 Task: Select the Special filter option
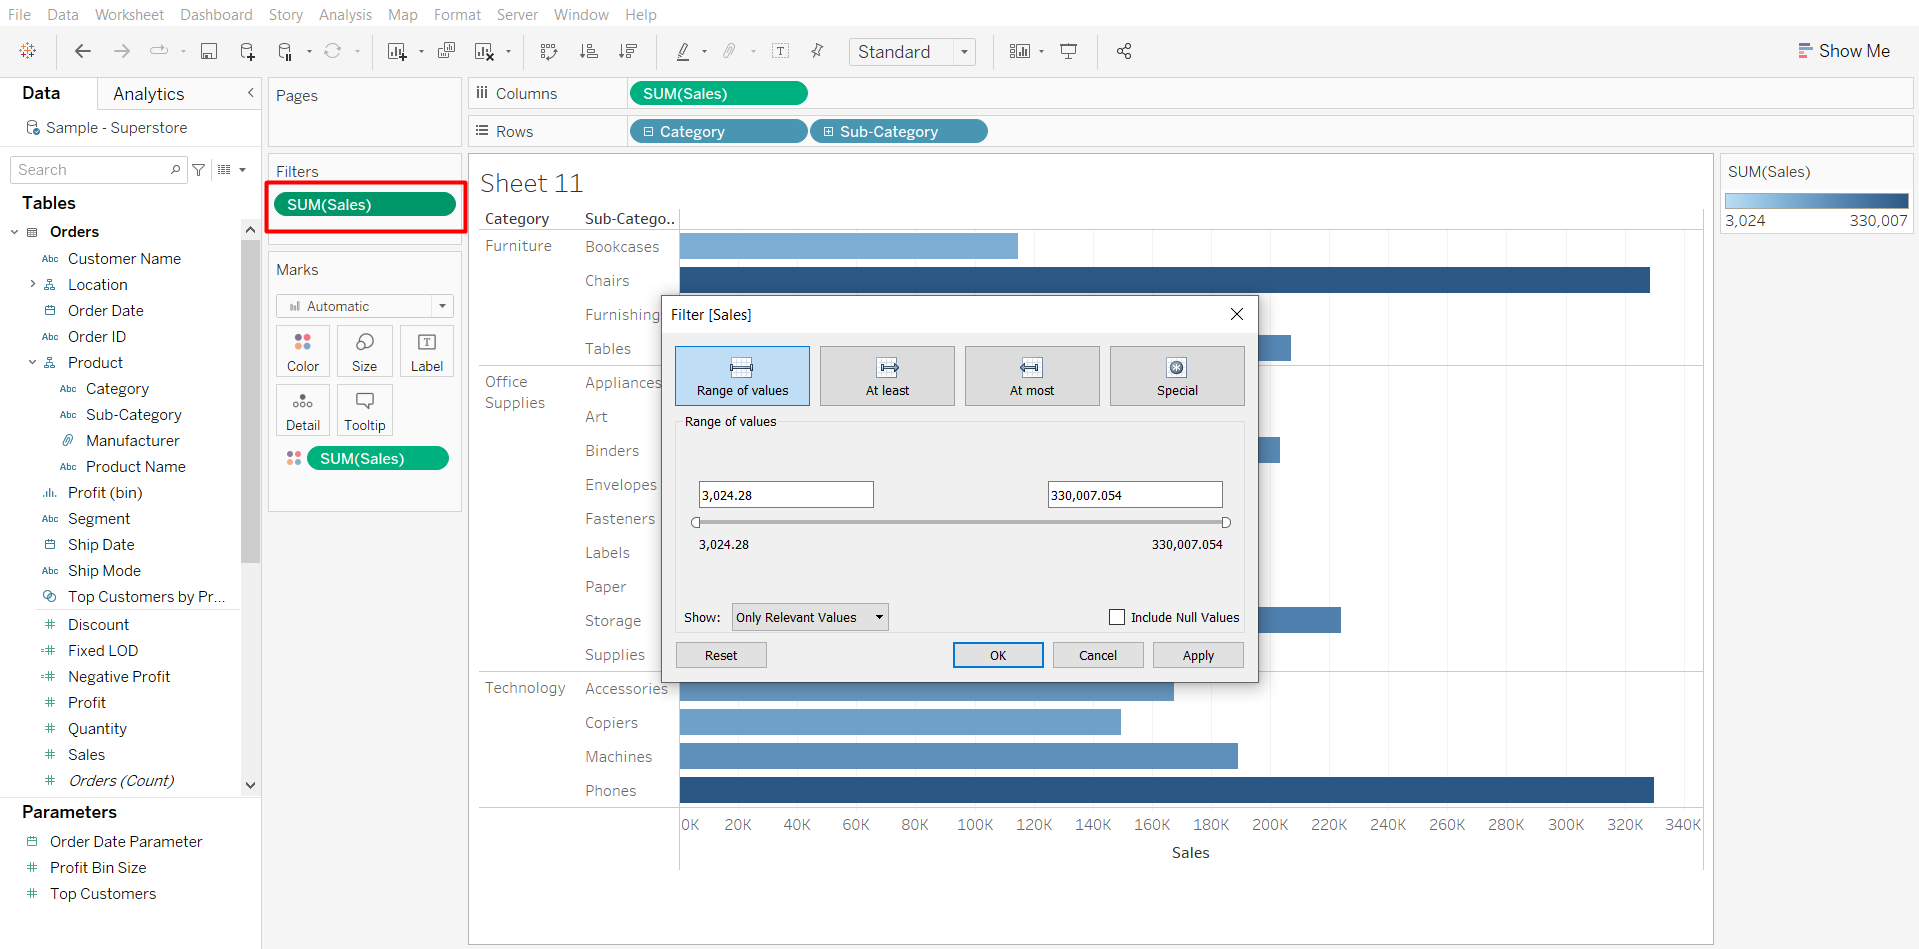click(1177, 376)
